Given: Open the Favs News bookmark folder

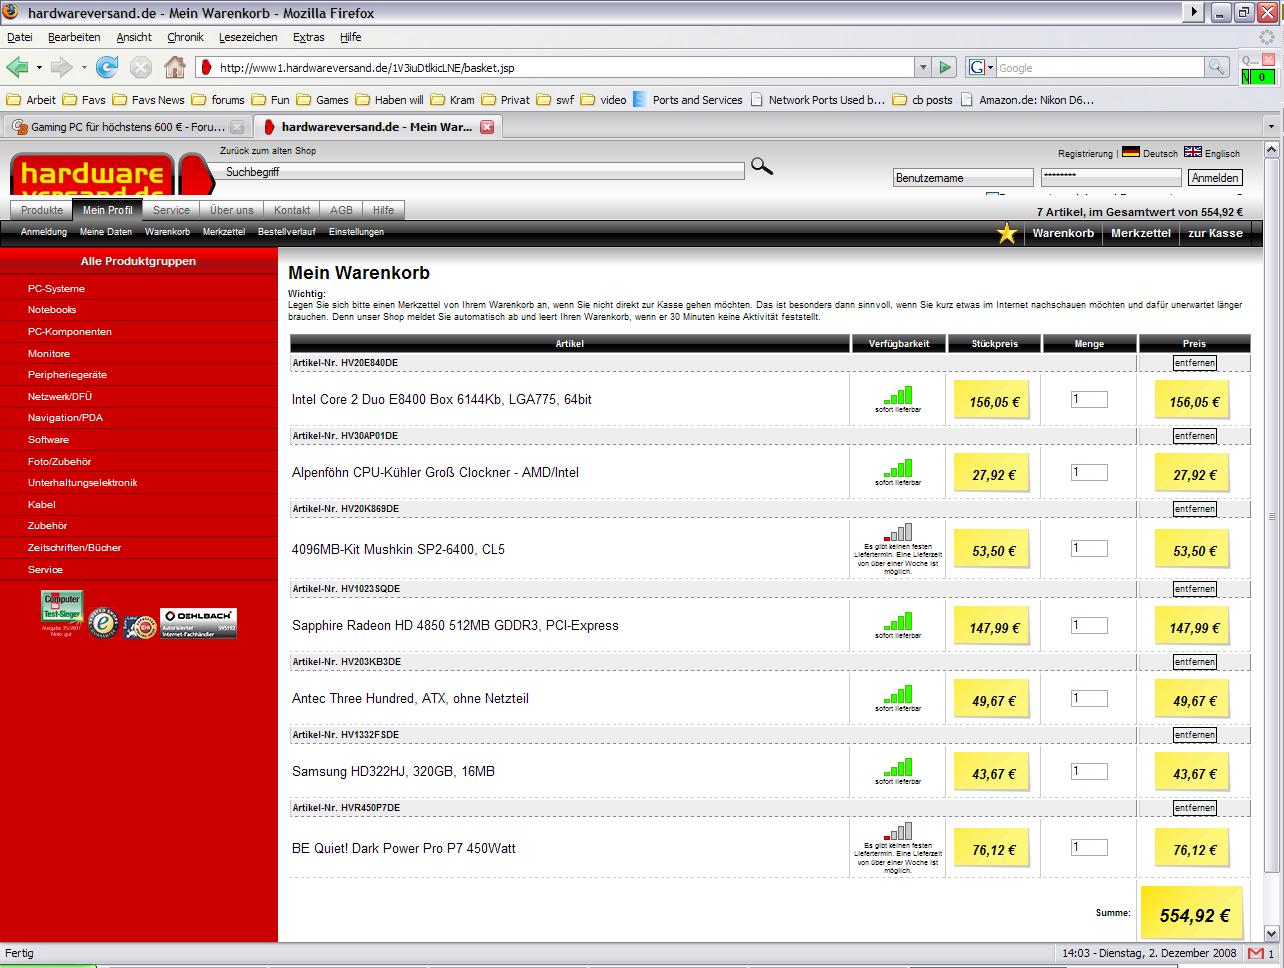Looking at the screenshot, I should (148, 100).
